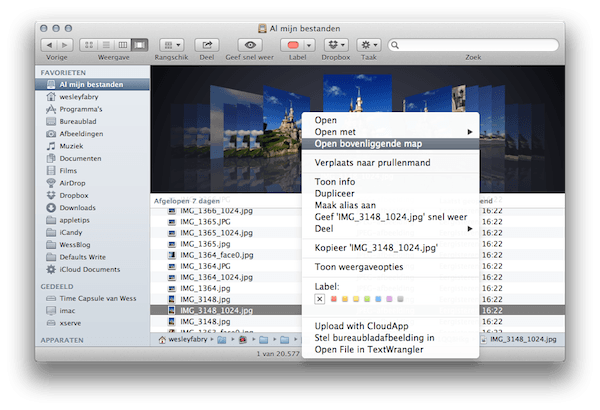
Task: Open wesleyfabry home folder in sidebar
Action: pos(92,97)
